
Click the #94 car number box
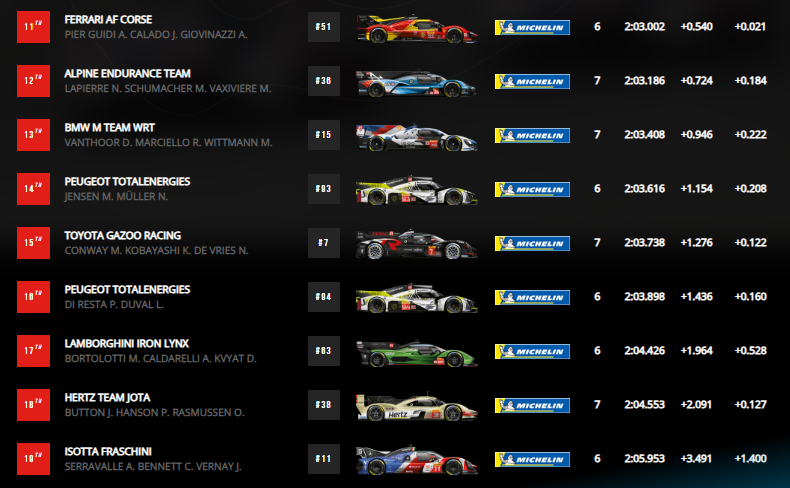pos(323,297)
